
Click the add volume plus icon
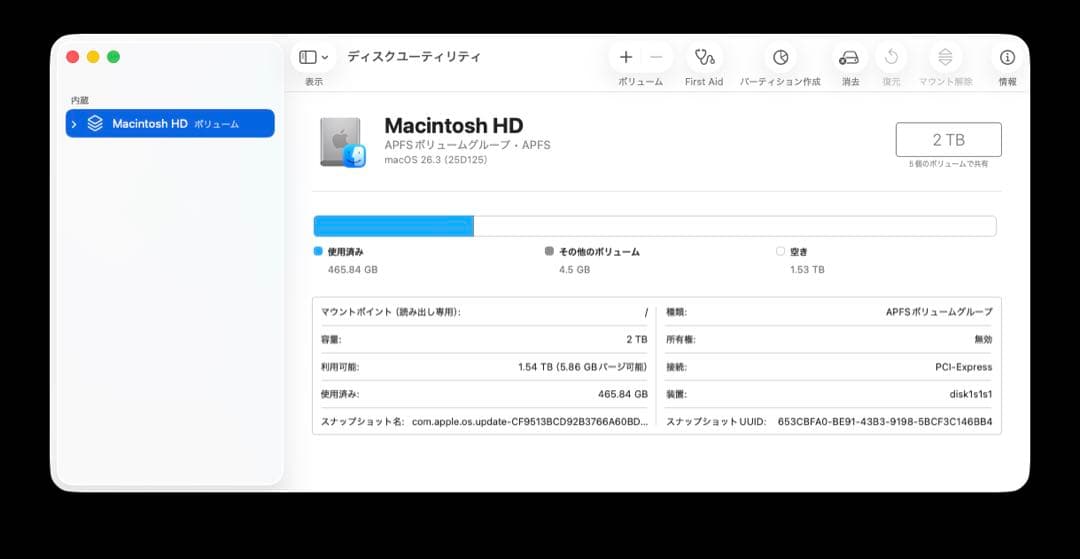[x=625, y=57]
